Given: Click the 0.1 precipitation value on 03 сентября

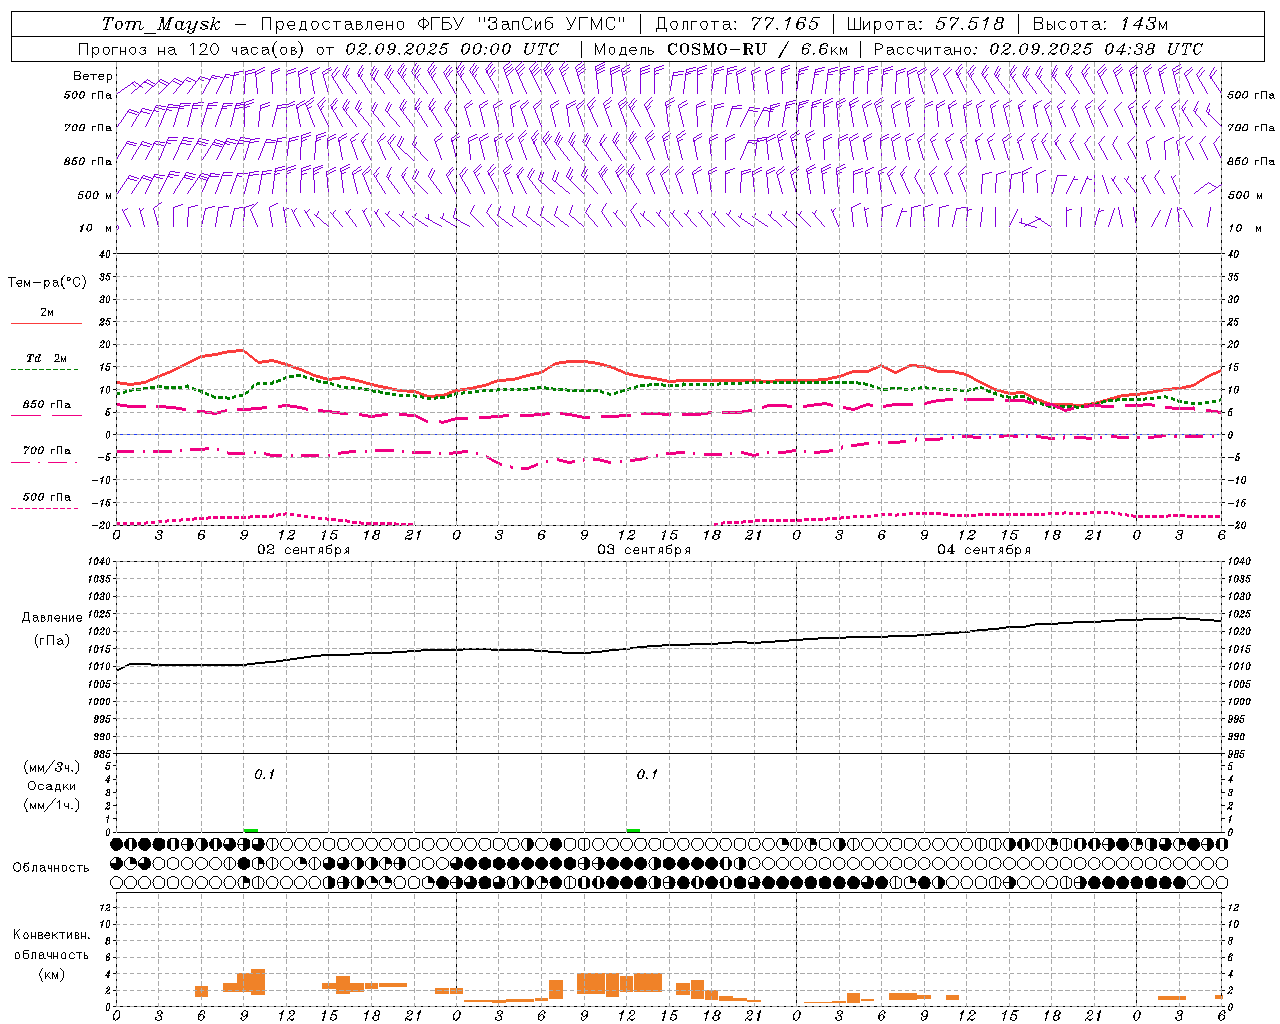Looking at the screenshot, I should [x=647, y=774].
